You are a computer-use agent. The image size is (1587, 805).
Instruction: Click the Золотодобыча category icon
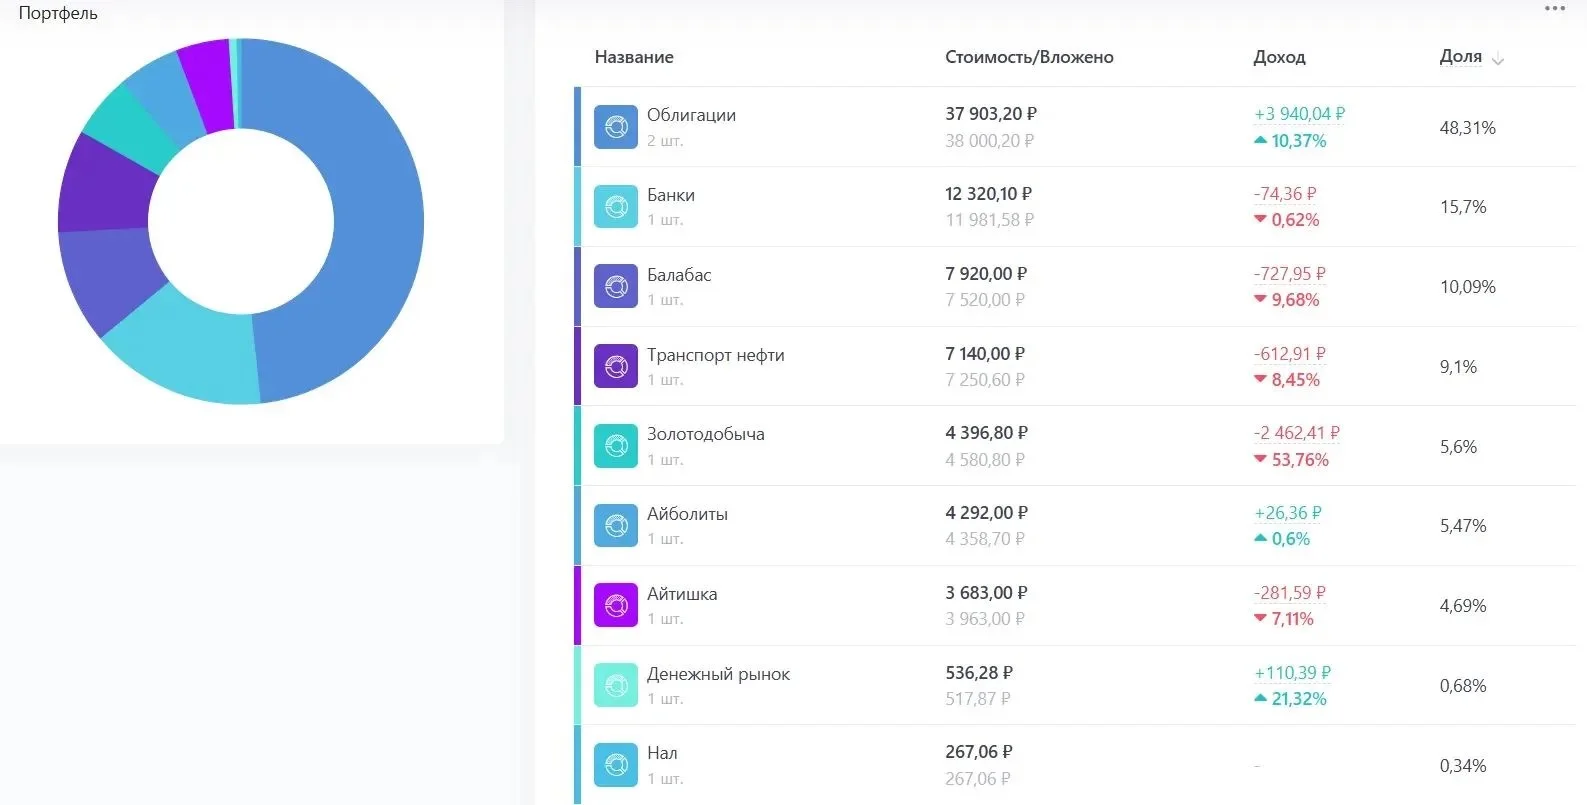click(616, 446)
